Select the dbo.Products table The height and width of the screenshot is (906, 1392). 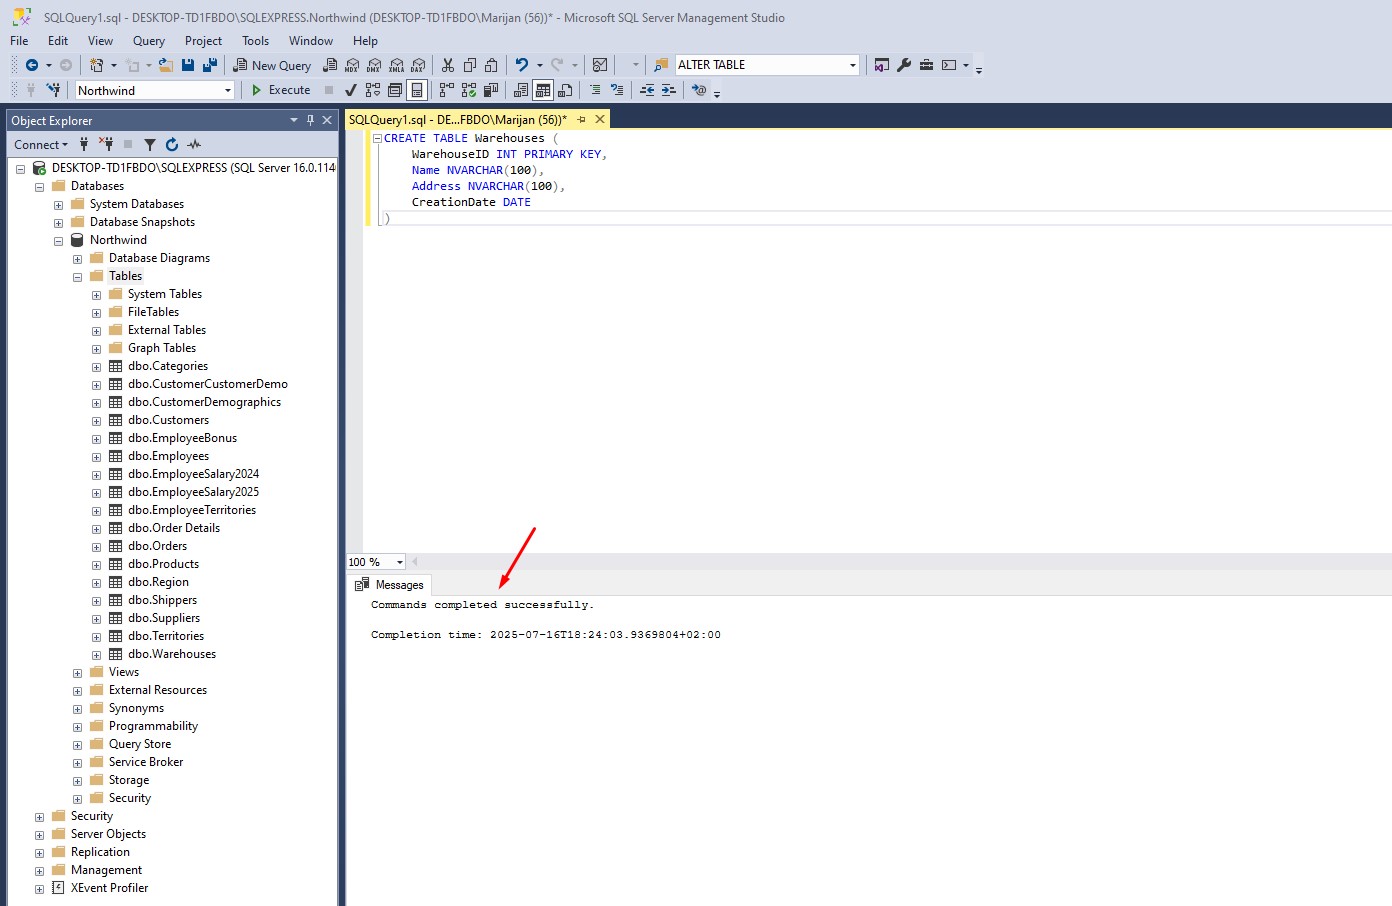pos(163,564)
